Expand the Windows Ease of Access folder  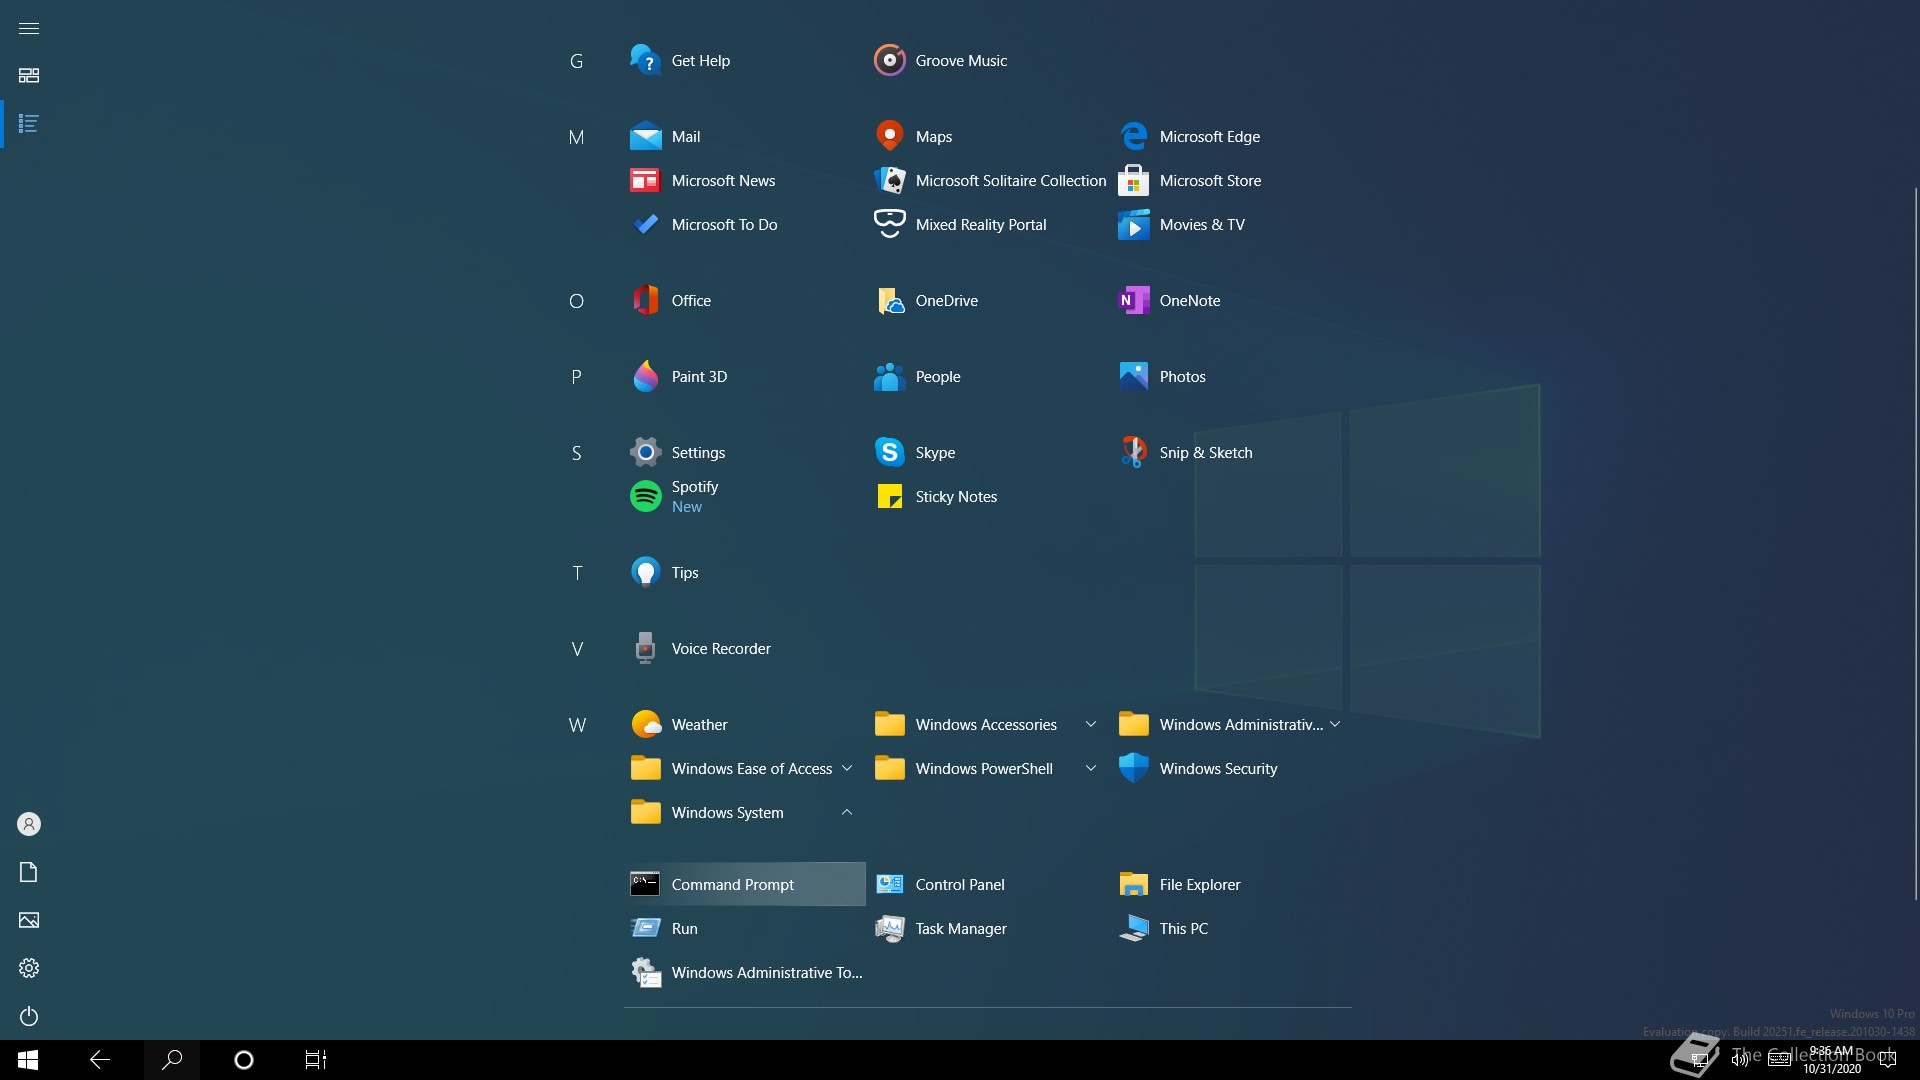[x=744, y=768]
